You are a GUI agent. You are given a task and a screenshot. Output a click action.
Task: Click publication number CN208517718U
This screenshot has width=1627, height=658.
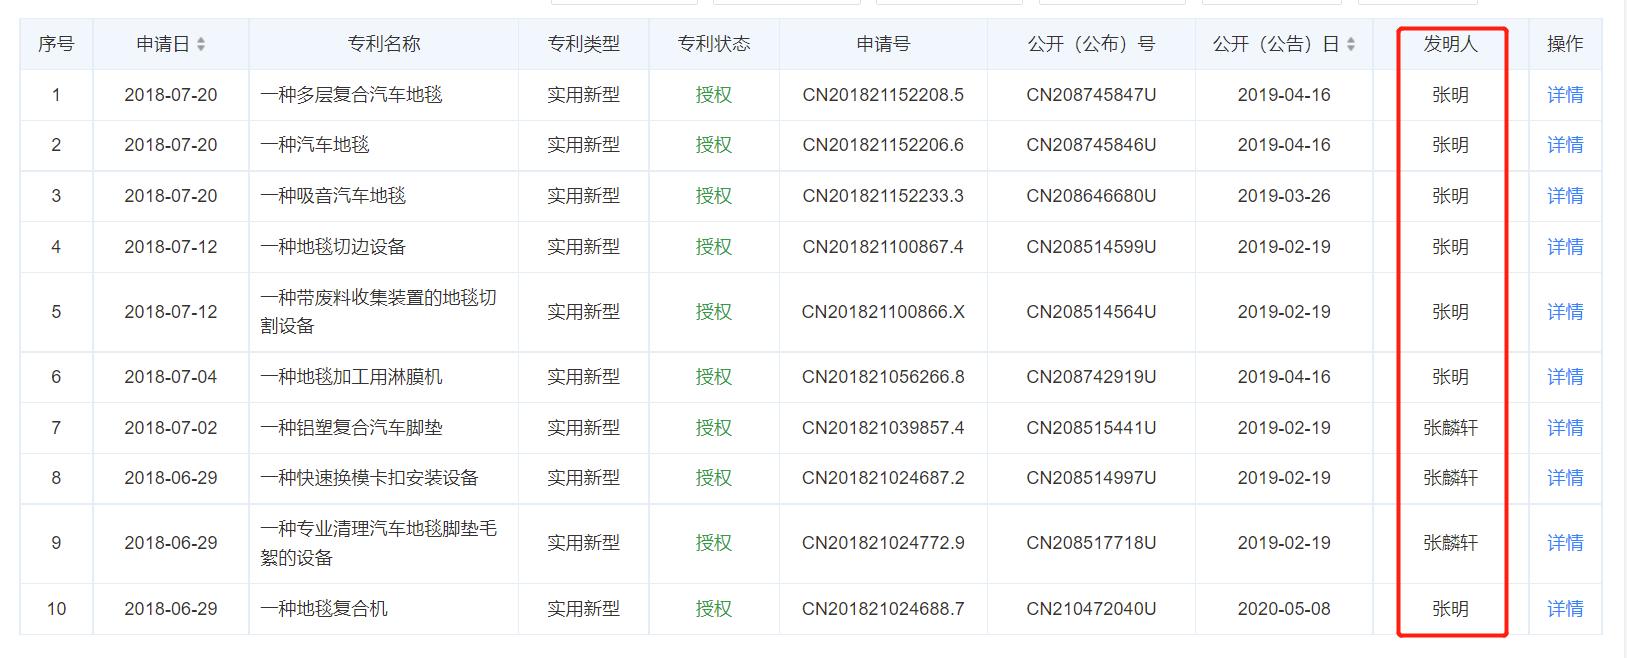point(1091,543)
